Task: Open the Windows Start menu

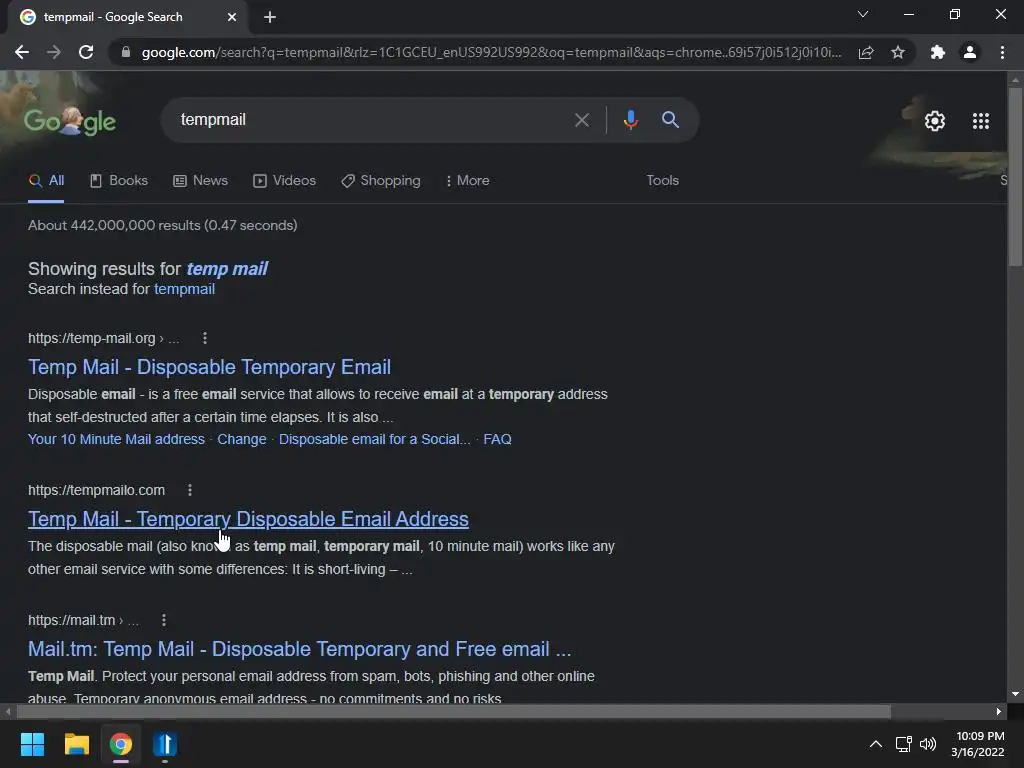Action: click(32, 744)
